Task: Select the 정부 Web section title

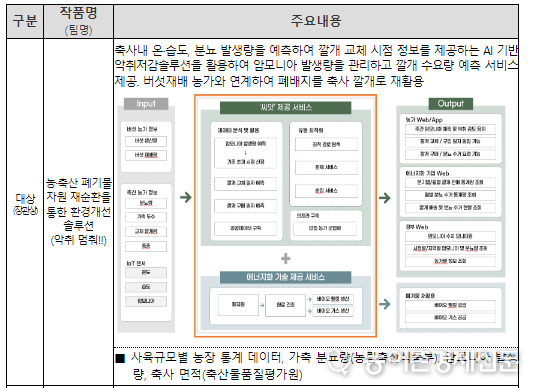Action: tap(417, 227)
